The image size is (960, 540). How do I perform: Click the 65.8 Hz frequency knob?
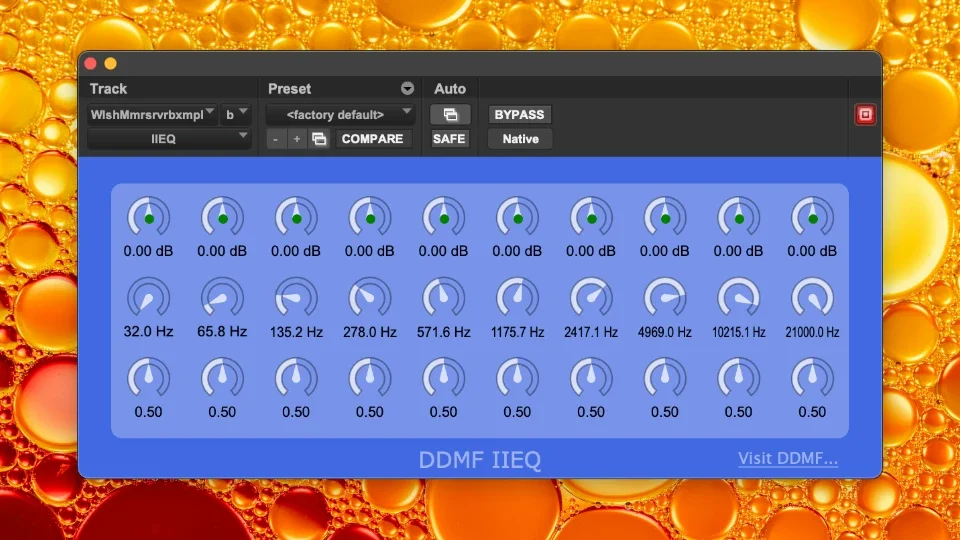(x=222, y=298)
